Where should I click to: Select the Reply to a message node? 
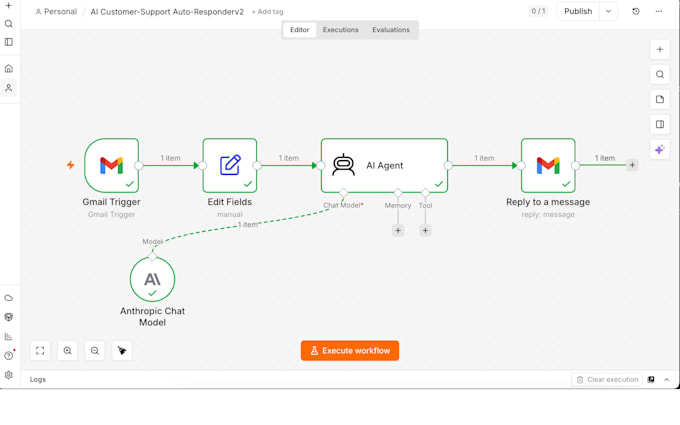(x=548, y=165)
